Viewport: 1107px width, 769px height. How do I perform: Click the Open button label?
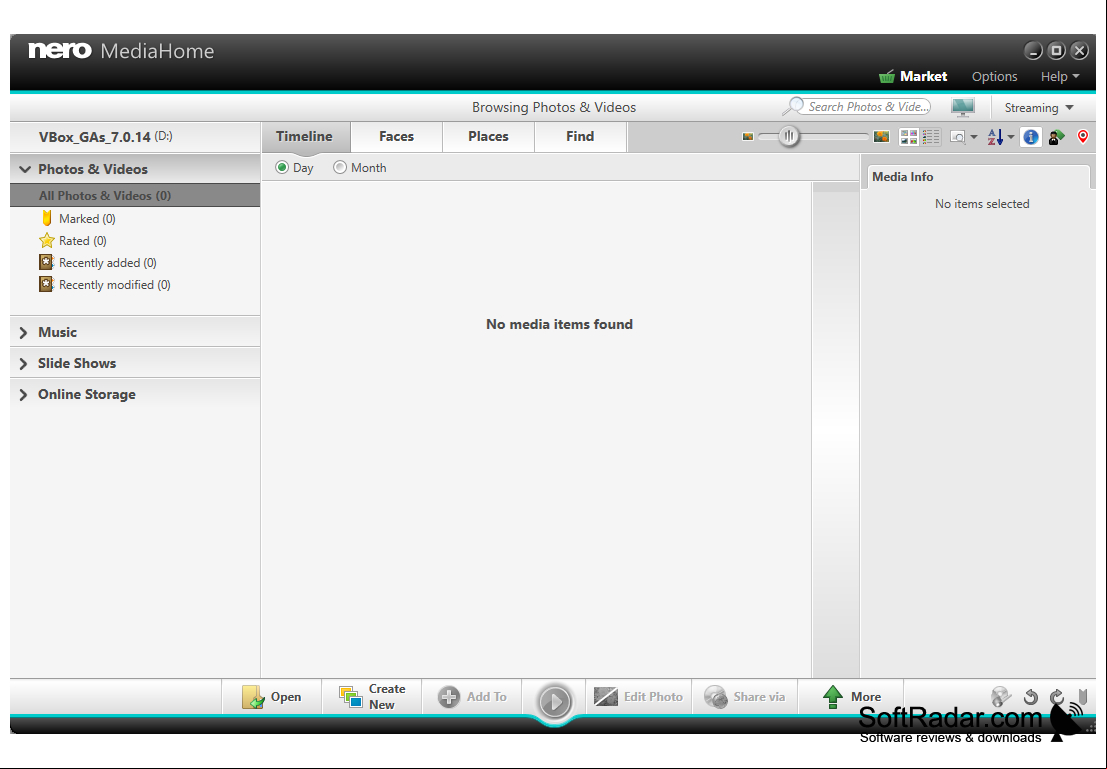pyautogui.click(x=286, y=697)
